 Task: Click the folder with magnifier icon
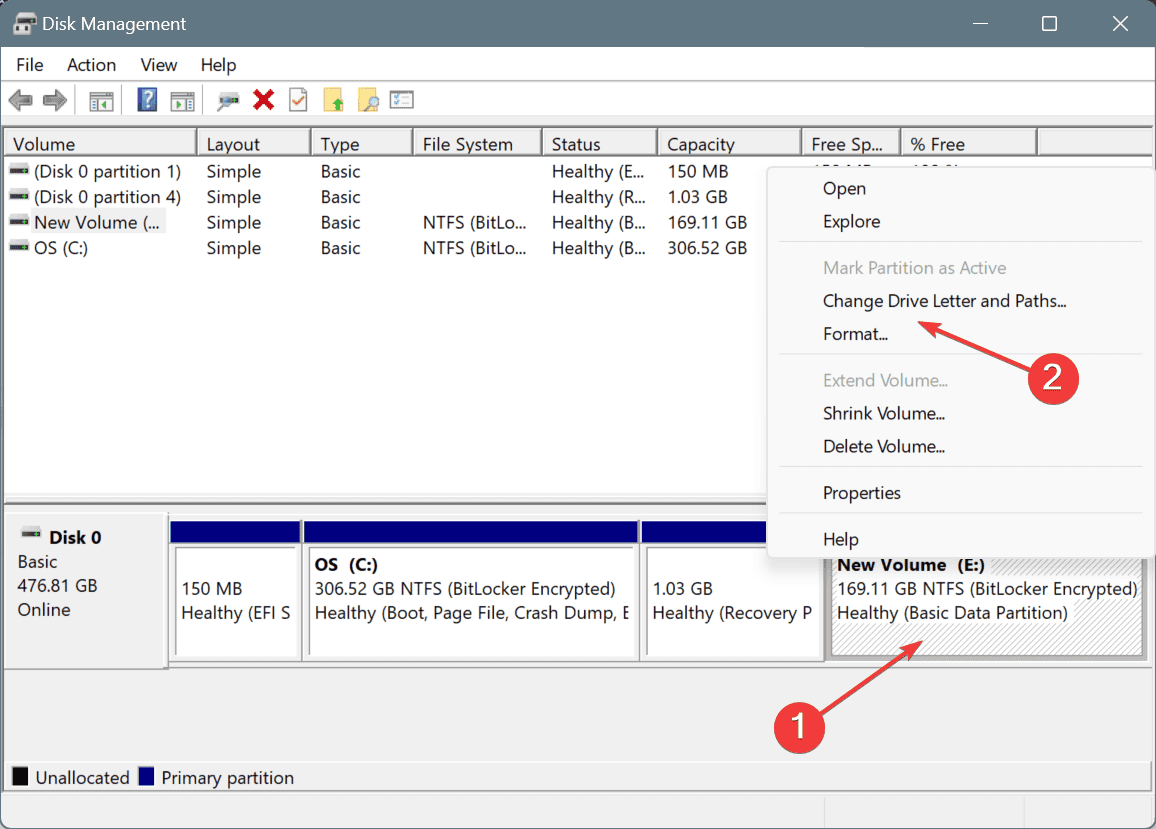click(368, 100)
